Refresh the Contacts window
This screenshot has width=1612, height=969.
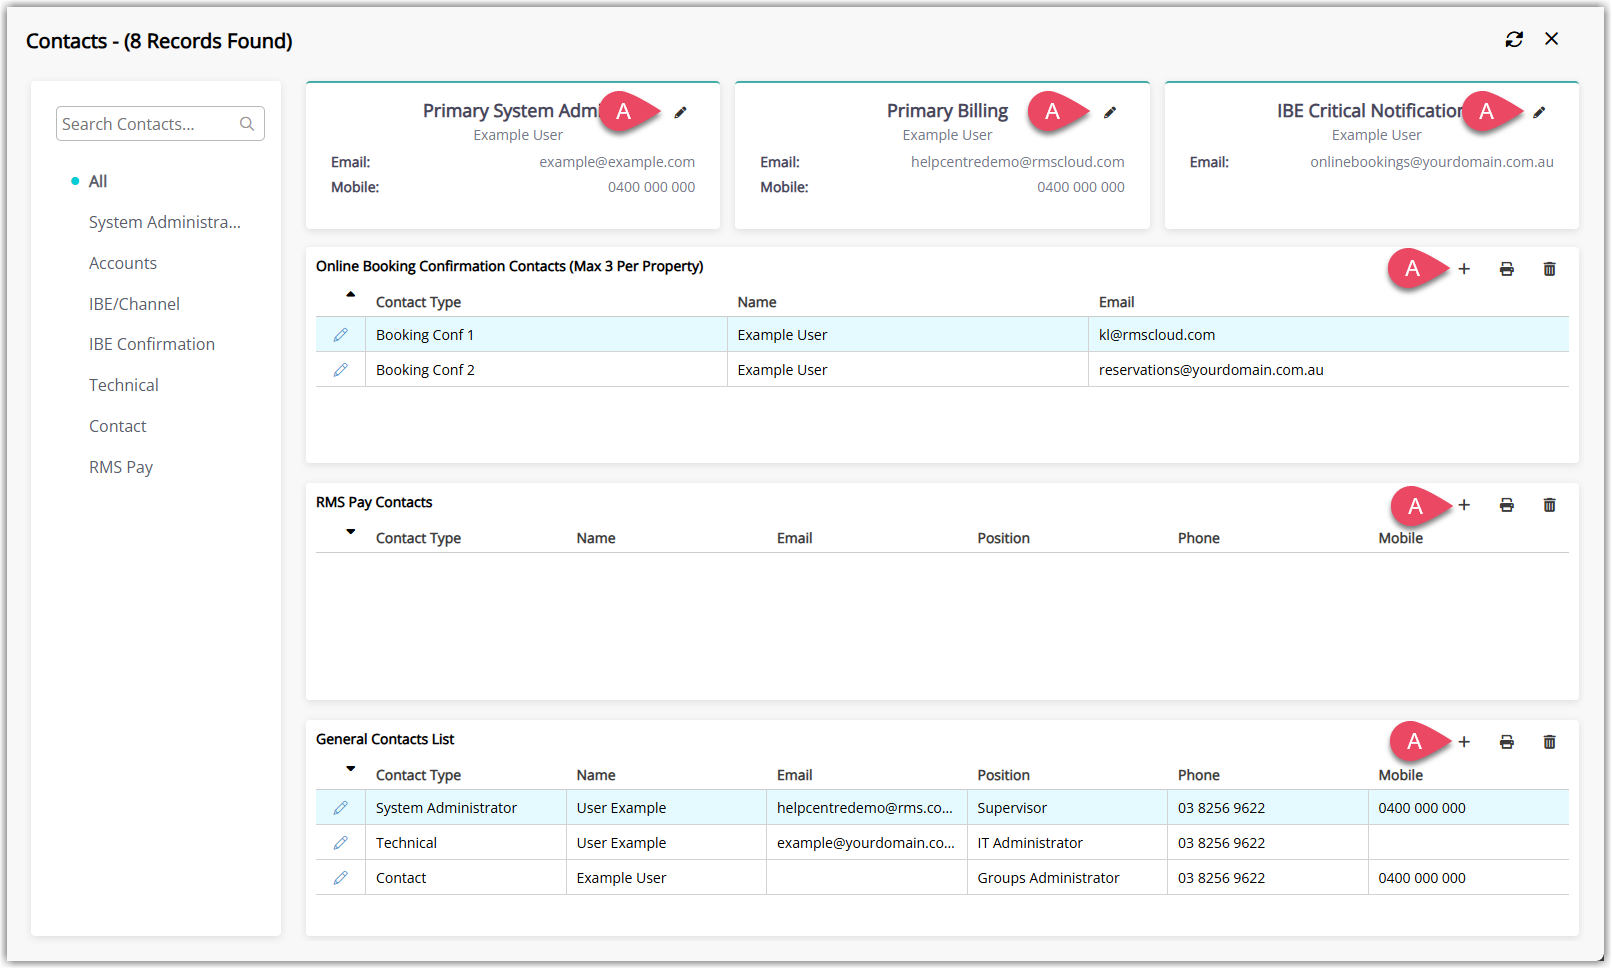(x=1514, y=39)
